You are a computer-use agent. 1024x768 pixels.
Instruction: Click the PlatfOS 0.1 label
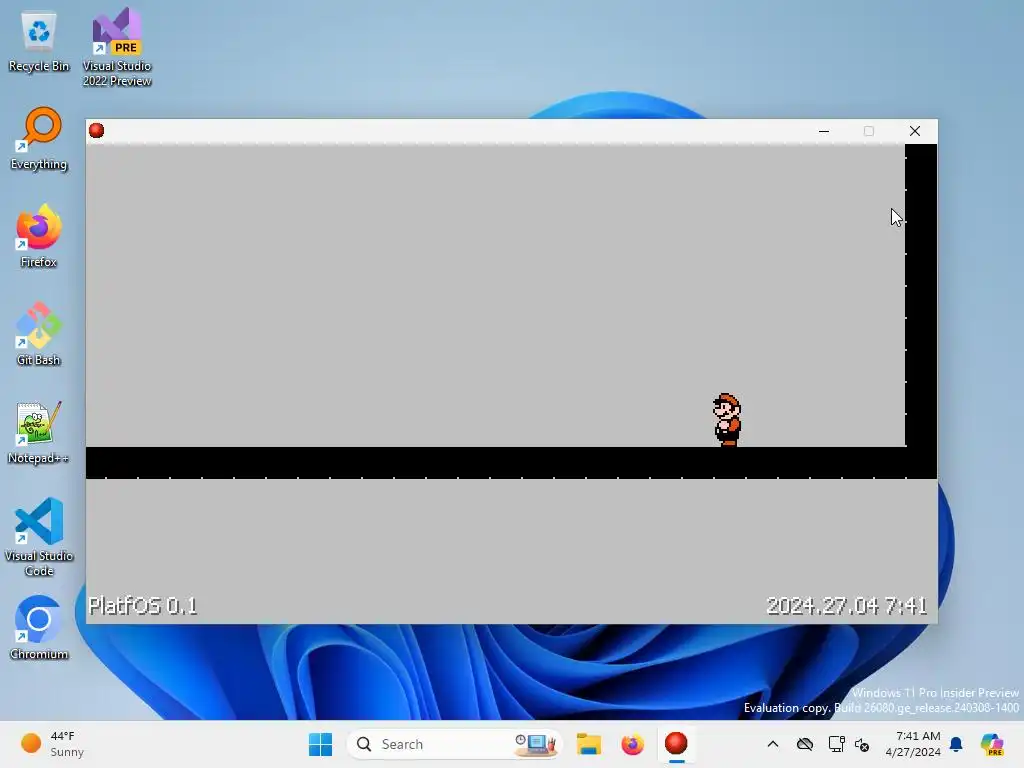click(142, 606)
